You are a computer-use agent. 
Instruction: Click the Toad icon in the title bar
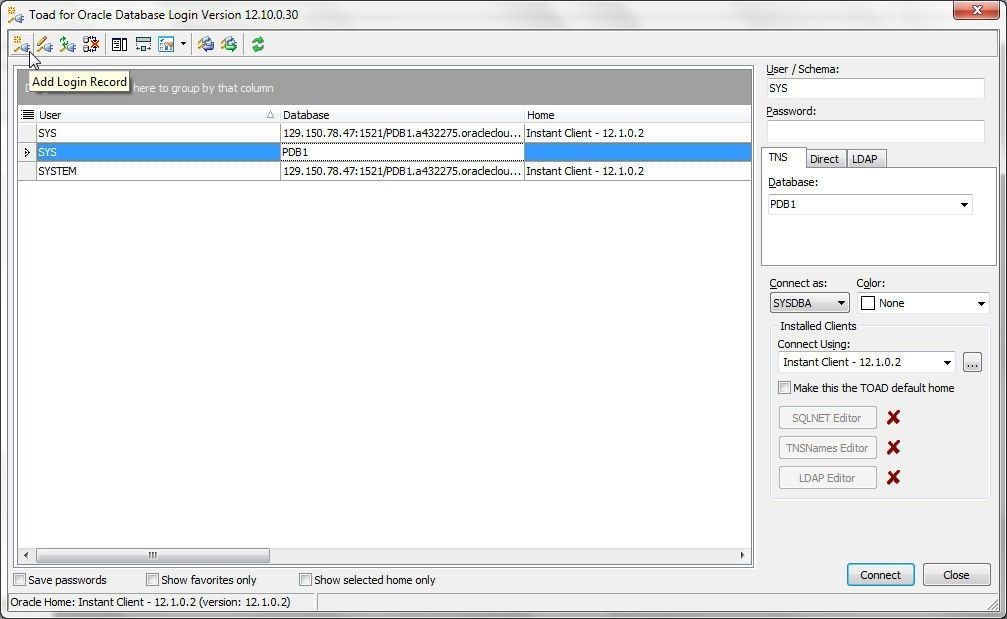click(16, 14)
